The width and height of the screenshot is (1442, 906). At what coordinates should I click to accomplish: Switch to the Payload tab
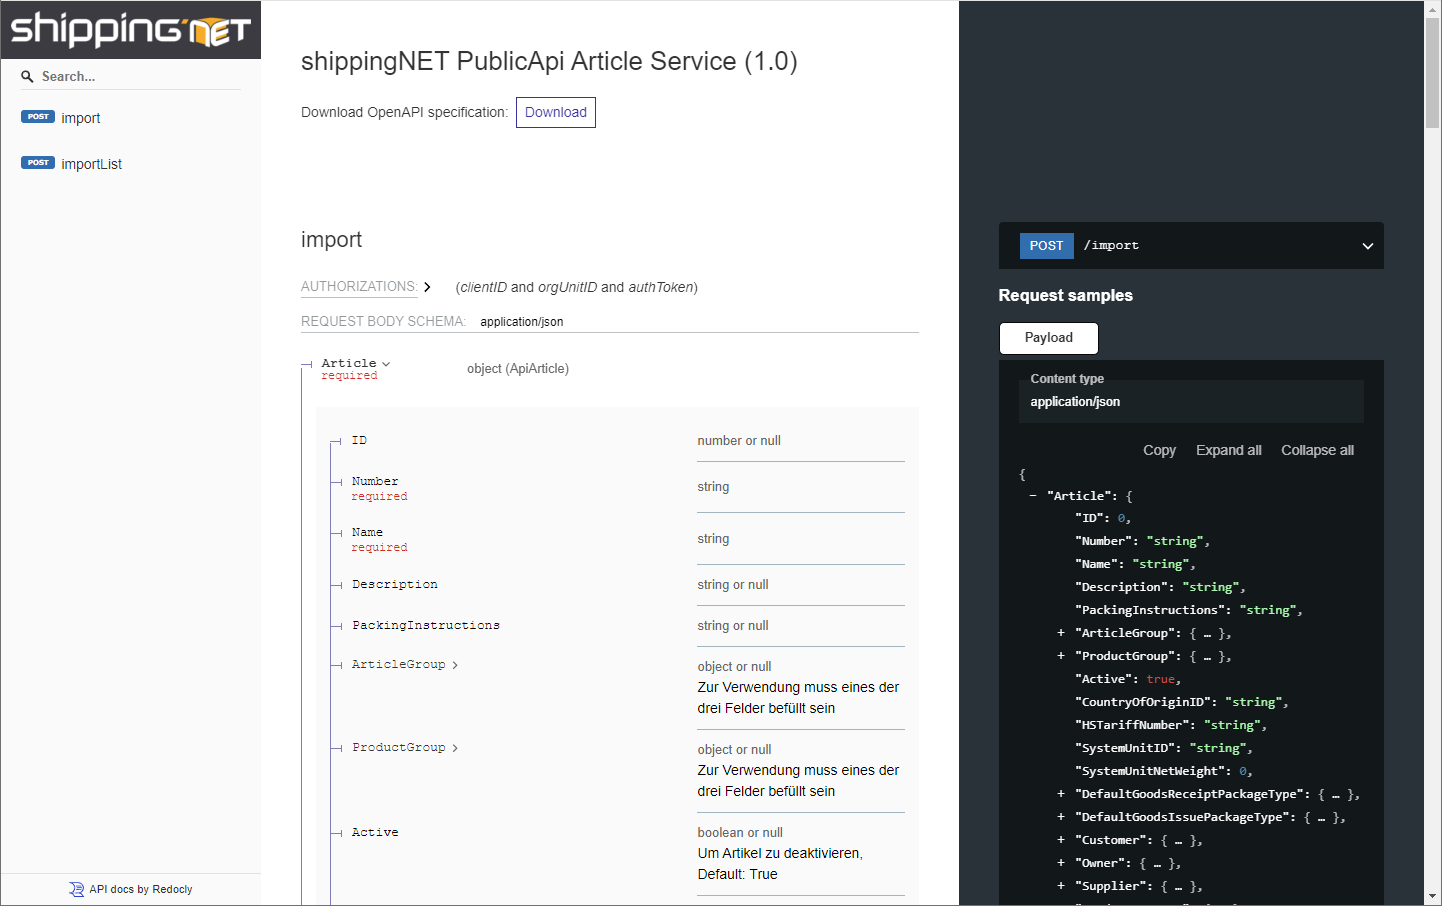[1048, 338]
